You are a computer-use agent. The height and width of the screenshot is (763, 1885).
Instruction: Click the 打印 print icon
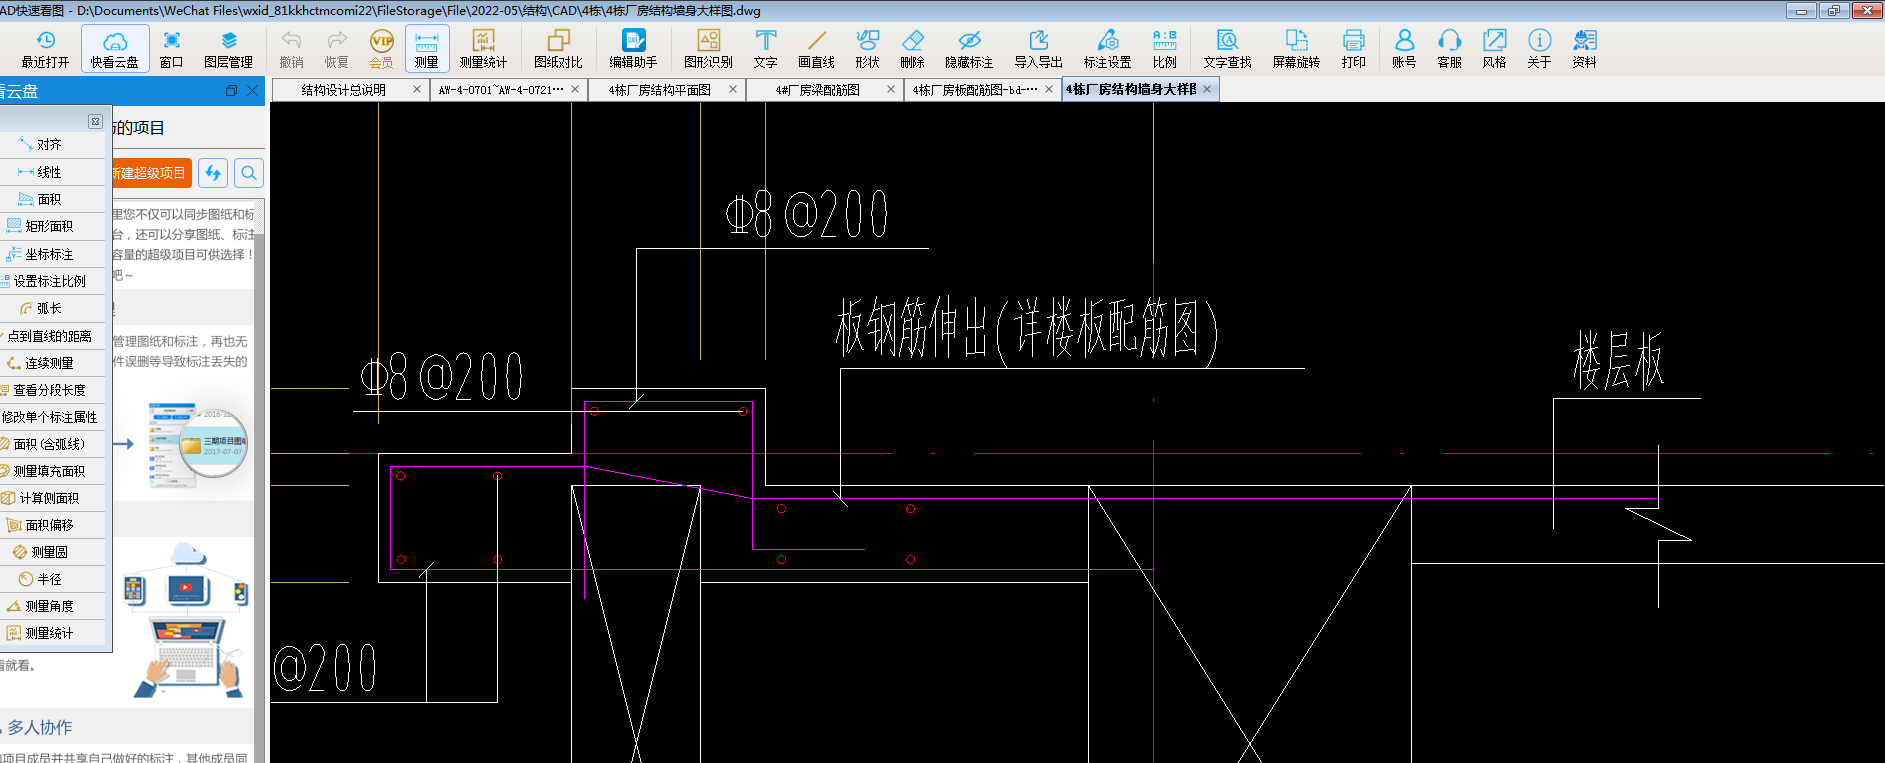[1354, 49]
